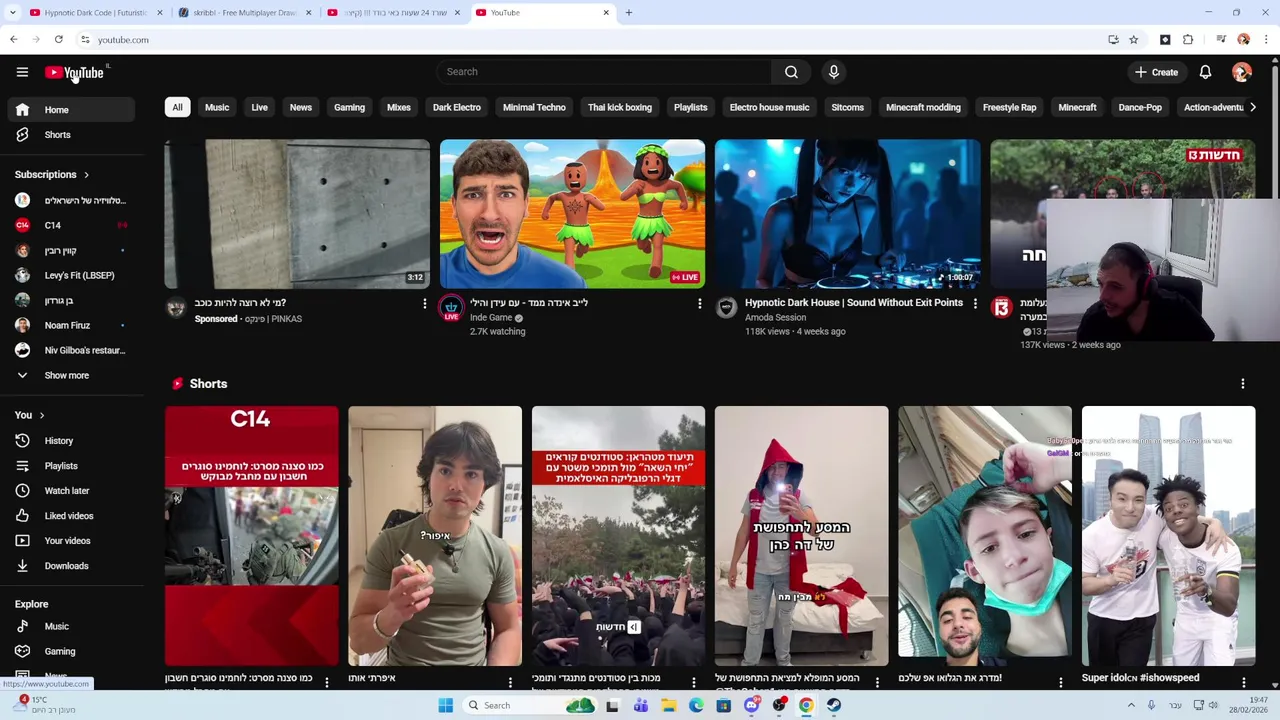Open notifications bell
Viewport: 1280px width, 720px height.
pos(1205,72)
